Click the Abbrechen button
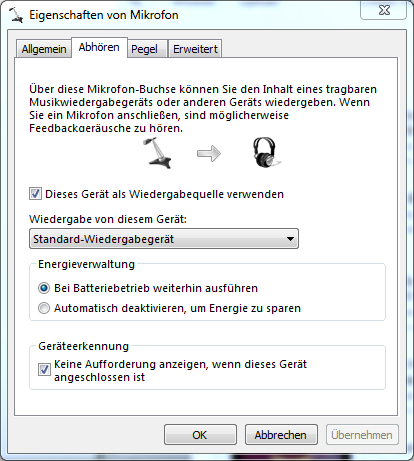The width and height of the screenshot is (414, 461). pos(281,435)
